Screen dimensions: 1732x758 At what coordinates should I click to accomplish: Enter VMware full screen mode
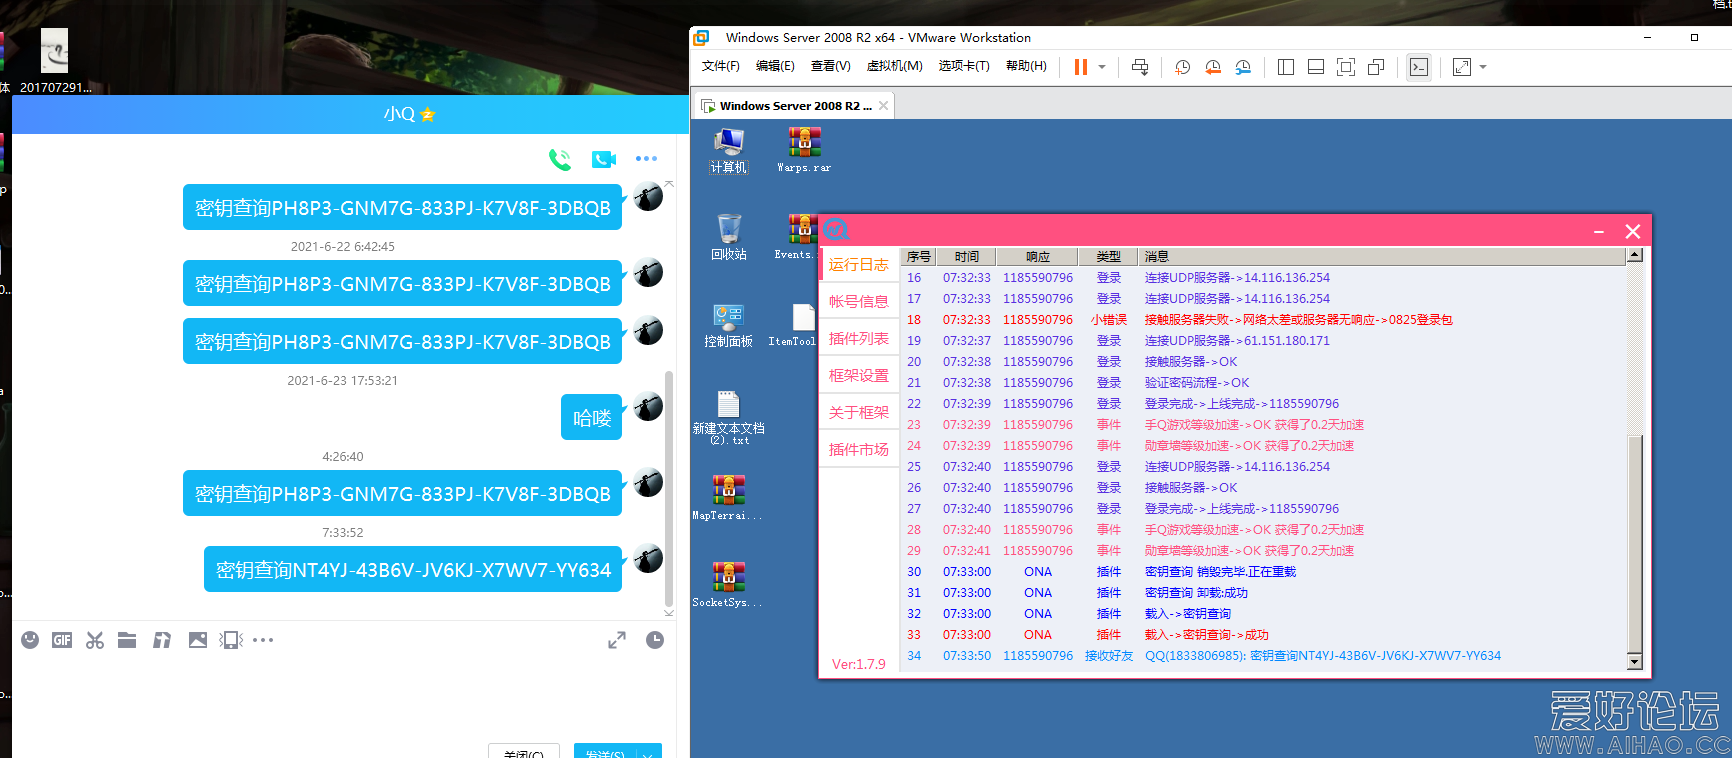tap(1346, 67)
